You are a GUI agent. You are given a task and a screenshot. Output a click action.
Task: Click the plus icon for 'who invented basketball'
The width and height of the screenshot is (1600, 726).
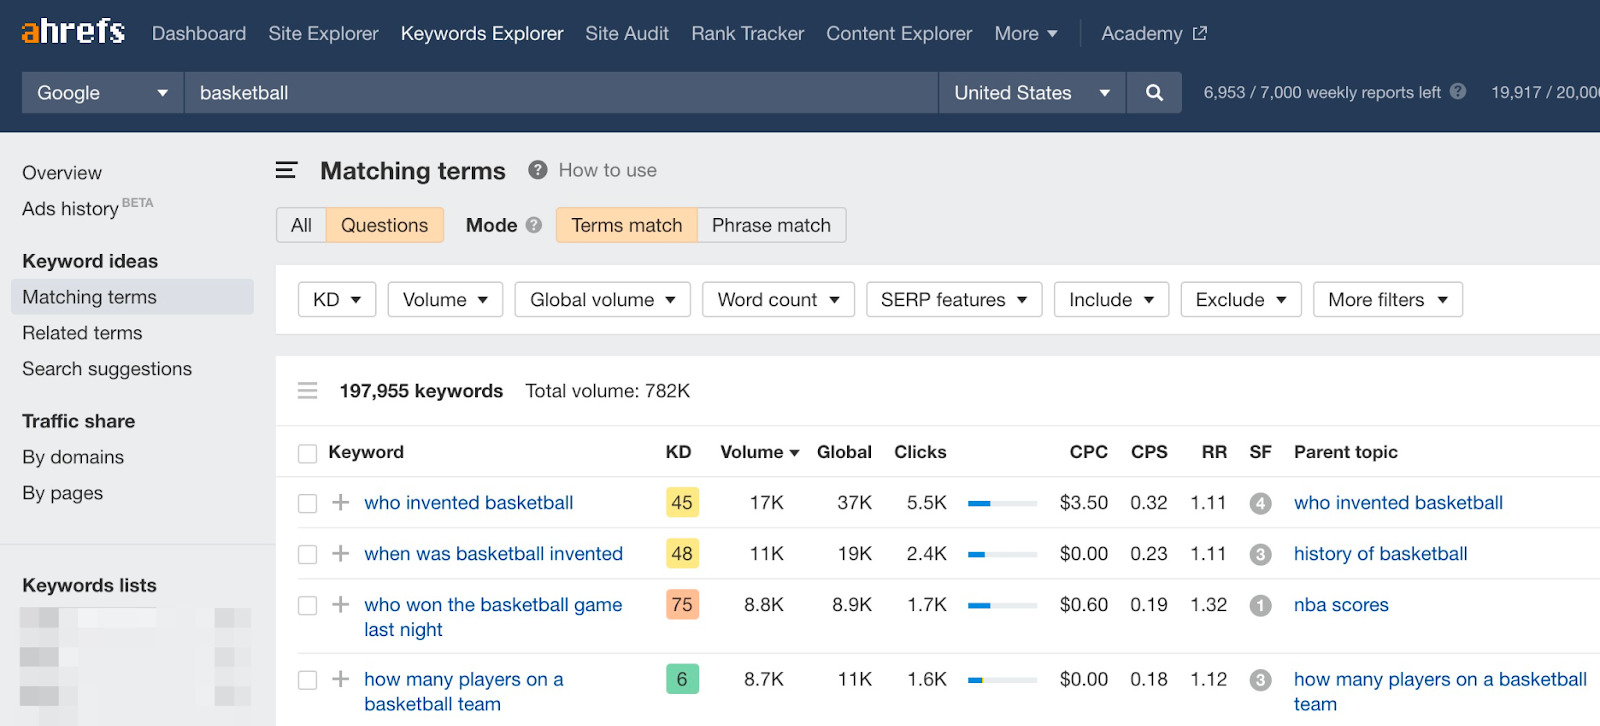(x=341, y=503)
